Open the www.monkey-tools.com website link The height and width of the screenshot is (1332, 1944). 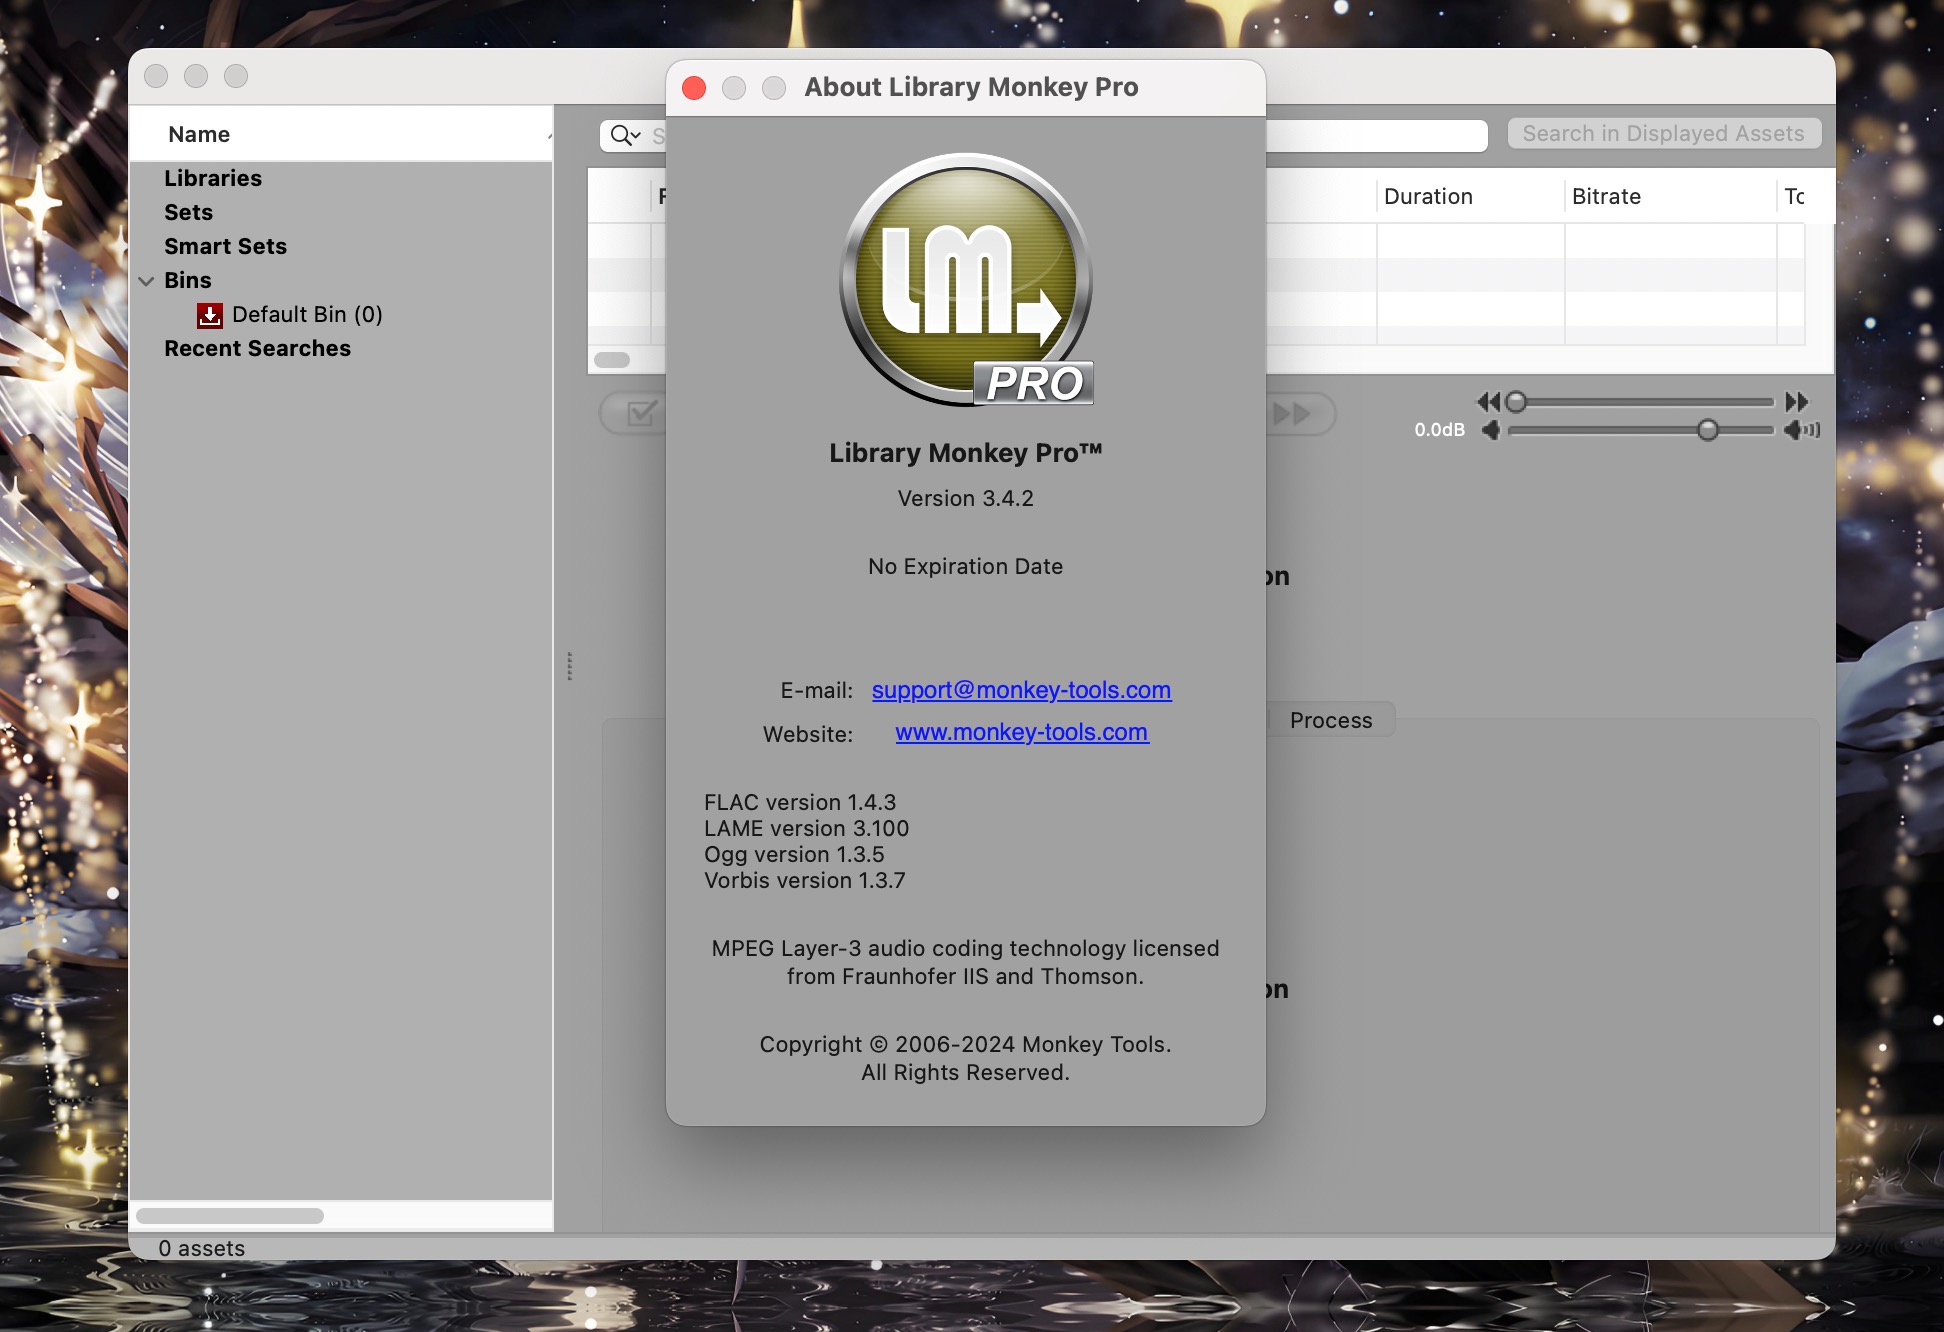pos(1021,732)
